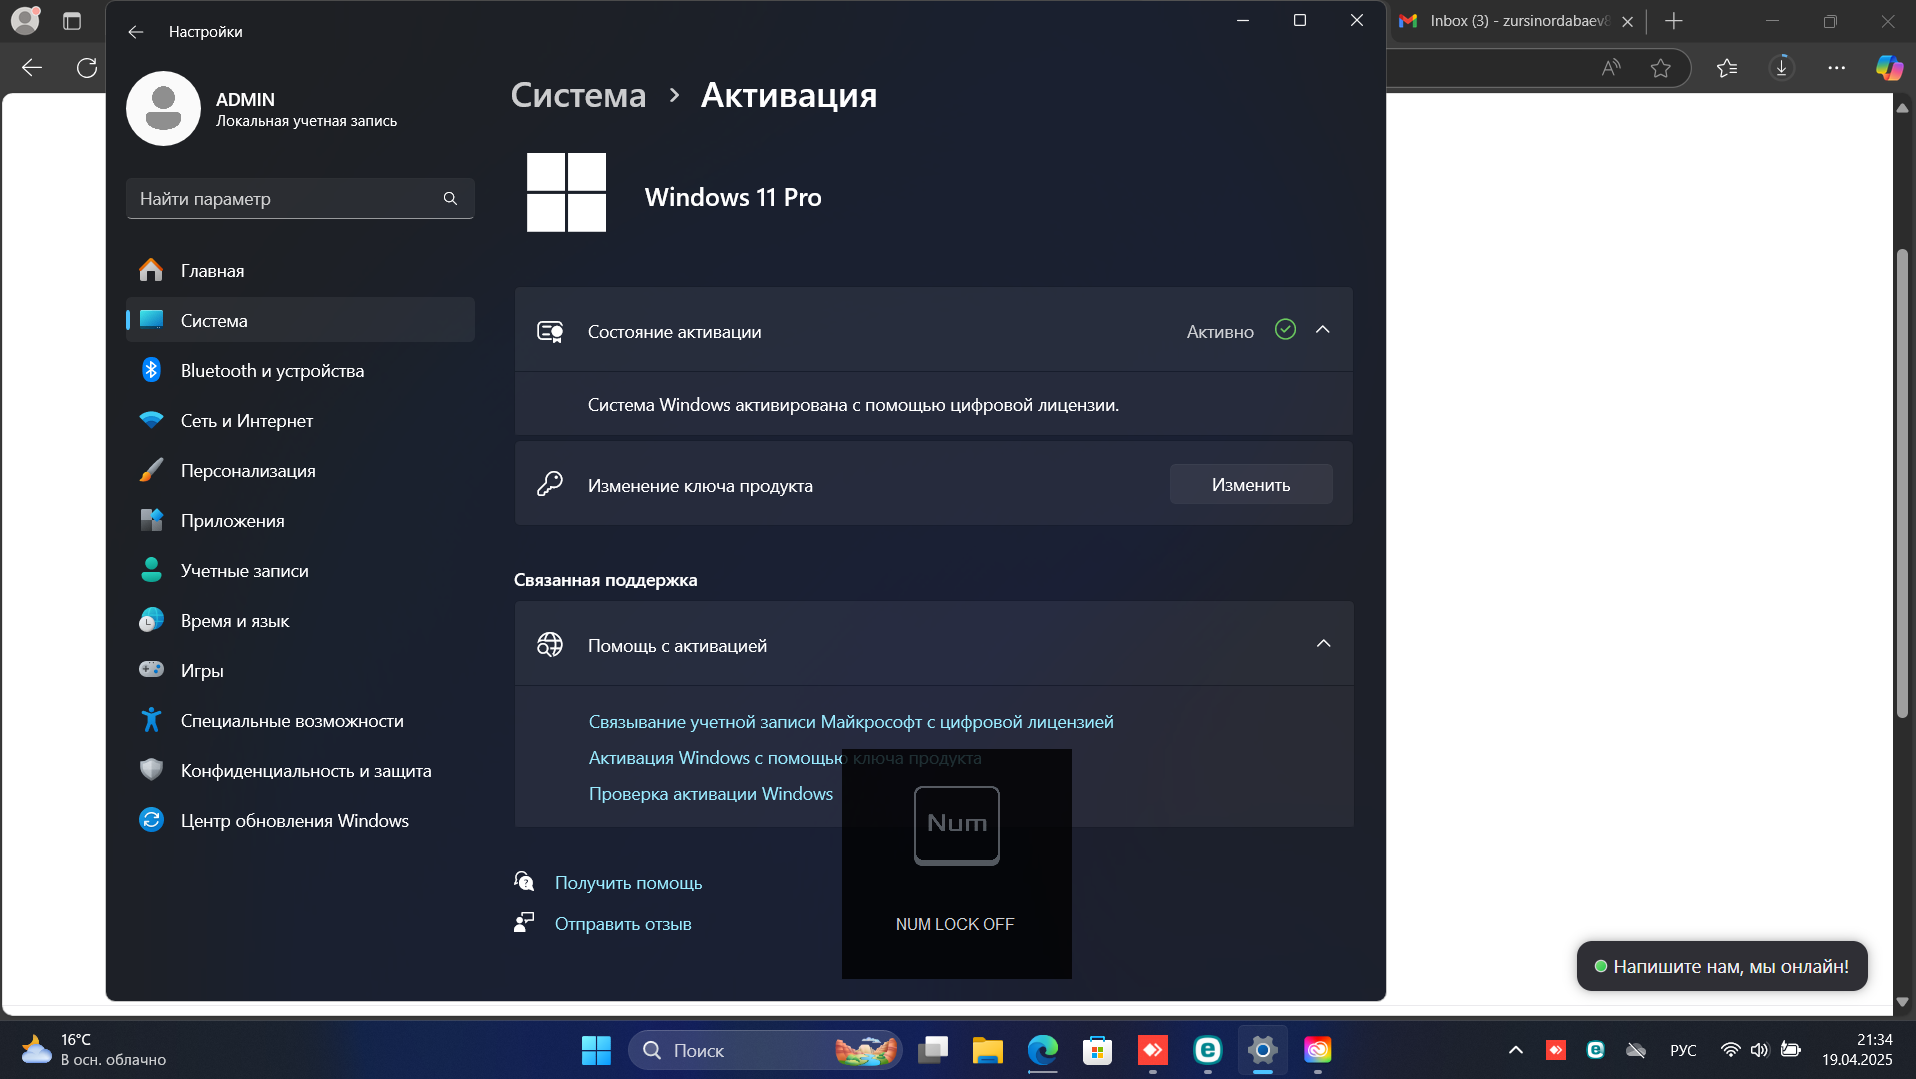The height and width of the screenshot is (1079, 1916).
Task: Click the Напишите нам, мы онлайн chat button
Action: [1722, 966]
